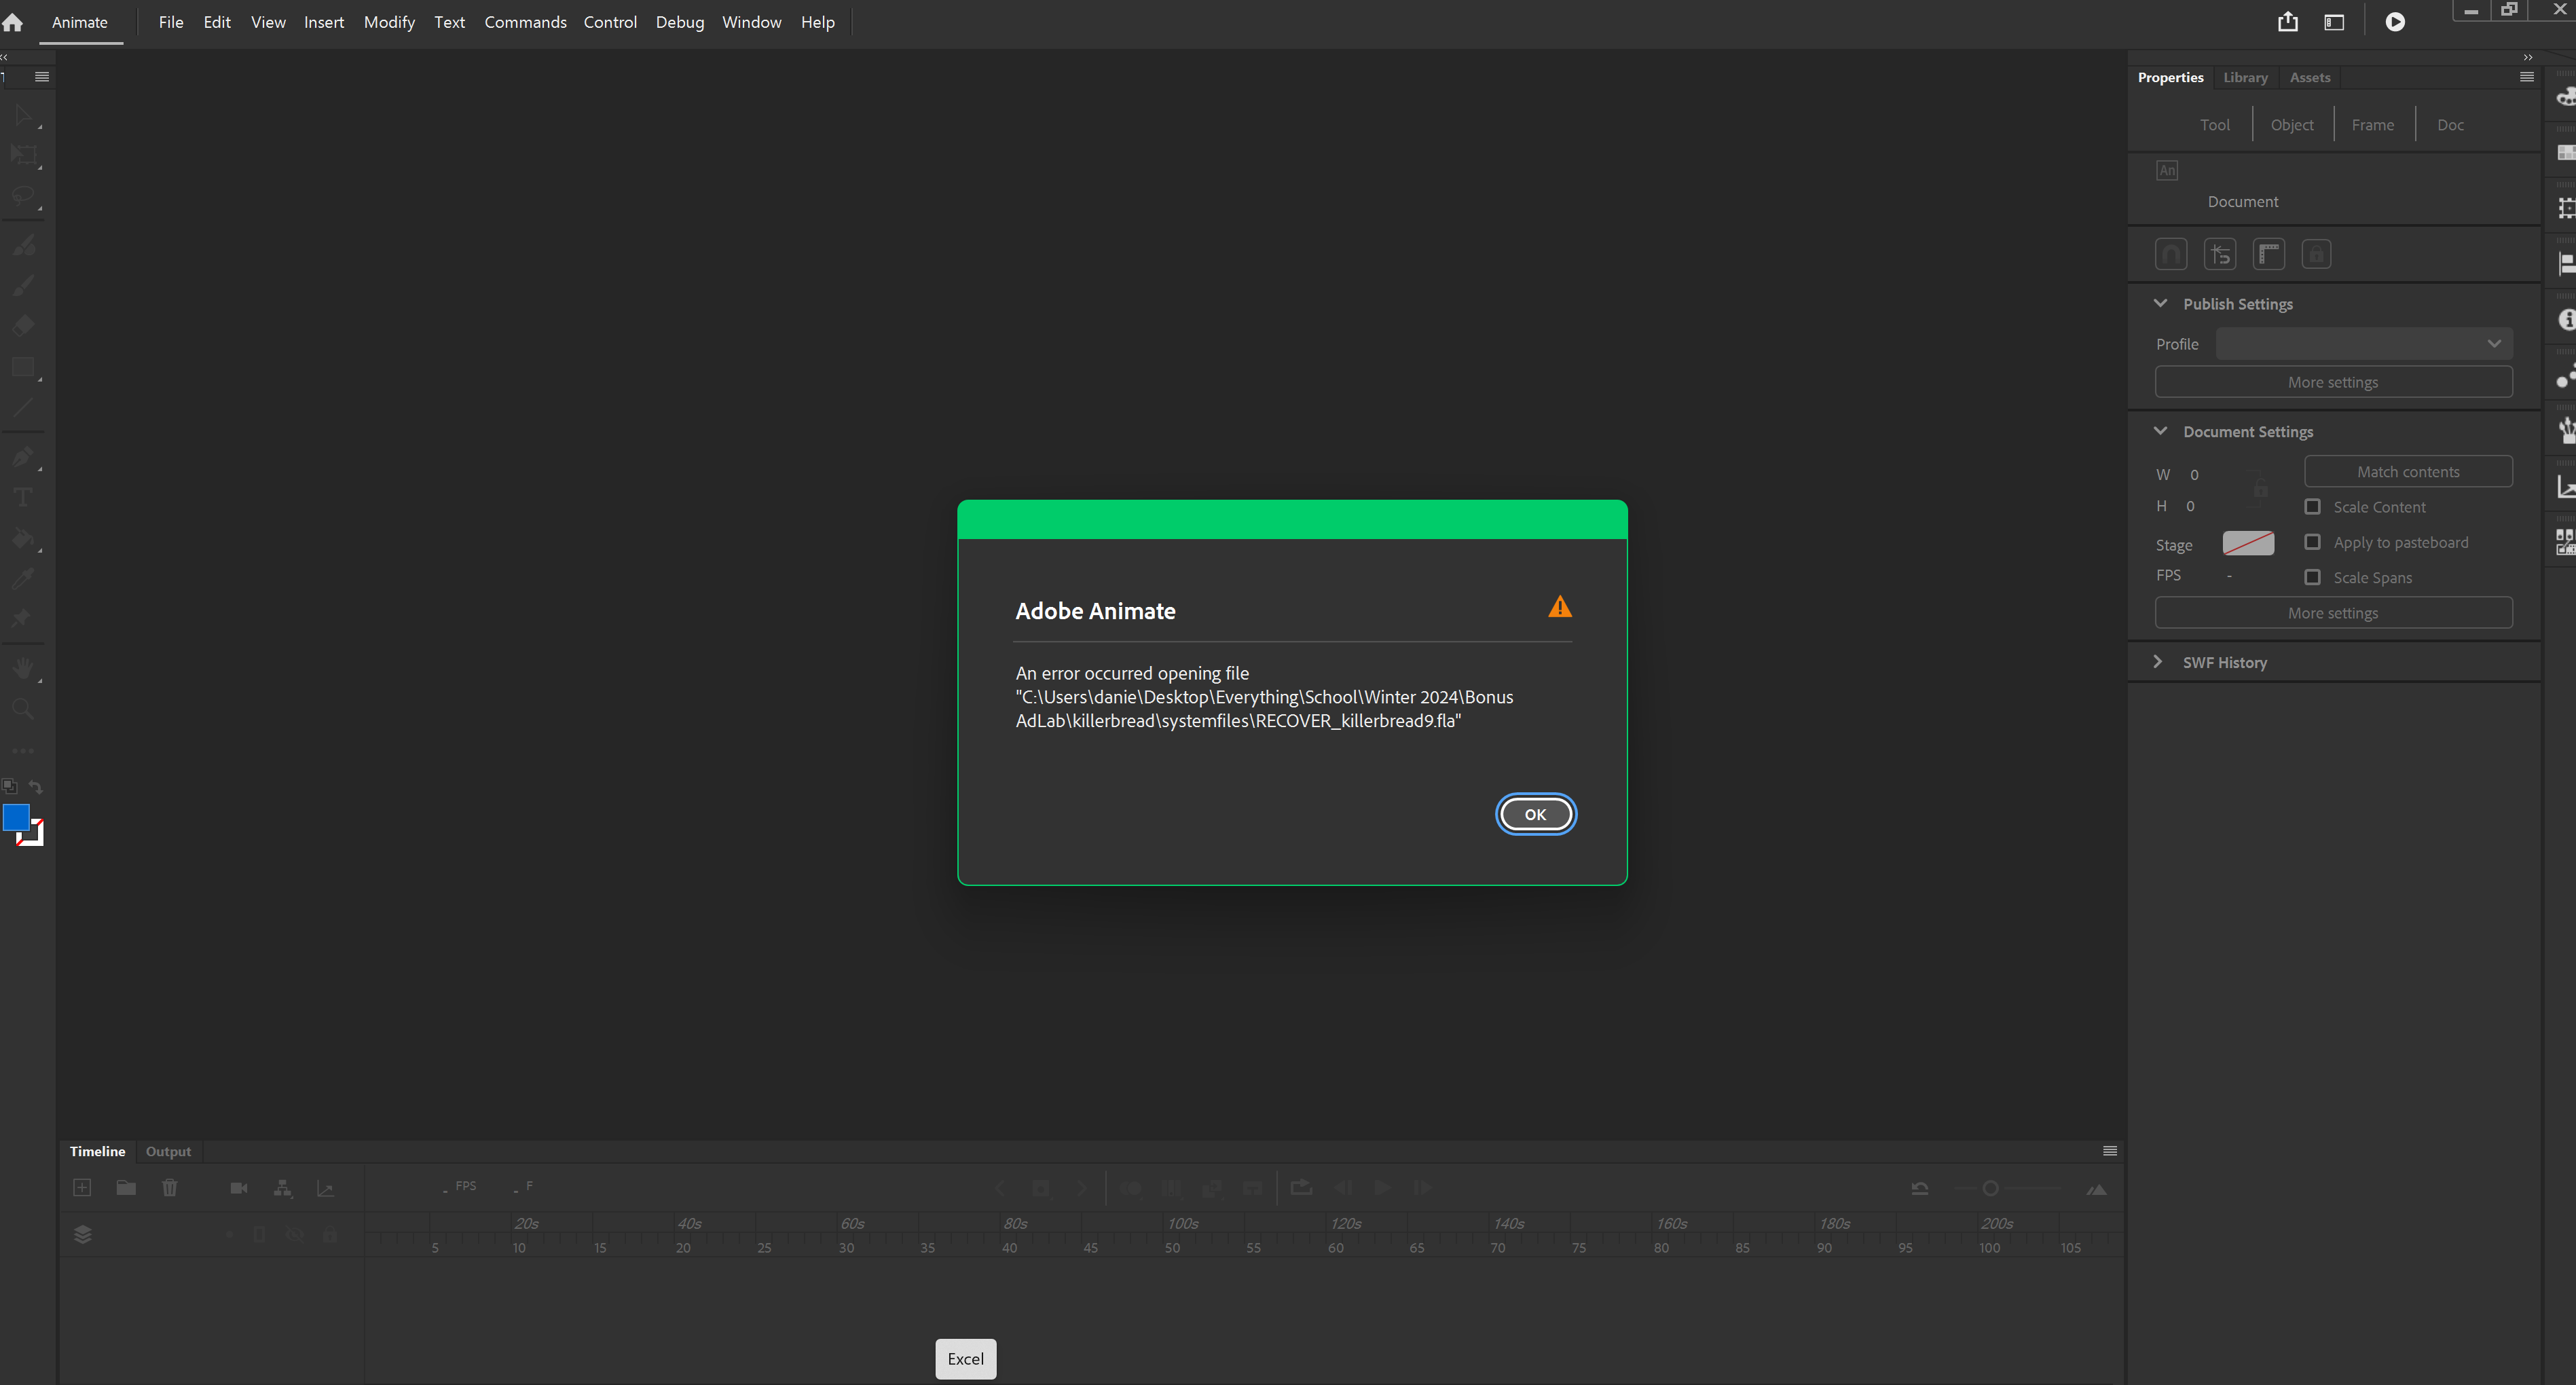This screenshot has width=2576, height=1385.
Task: Click Match contents in Document Settings
Action: (2408, 471)
